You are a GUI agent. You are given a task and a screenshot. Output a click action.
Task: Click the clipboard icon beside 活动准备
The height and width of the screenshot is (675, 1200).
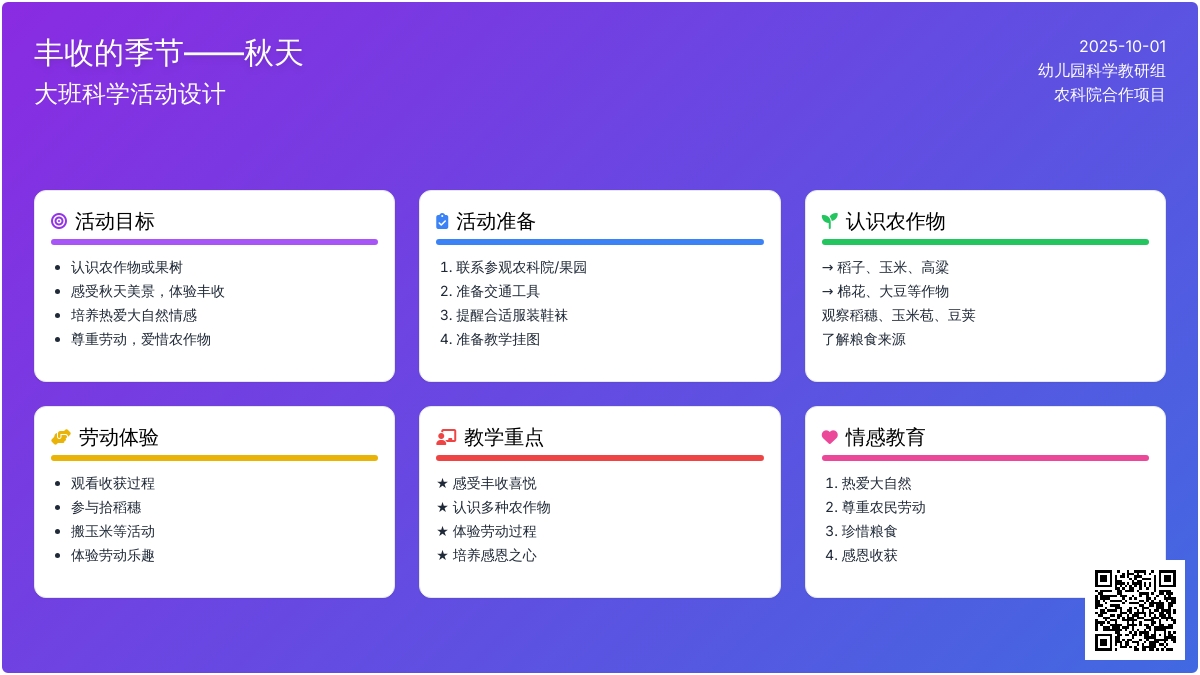442,221
